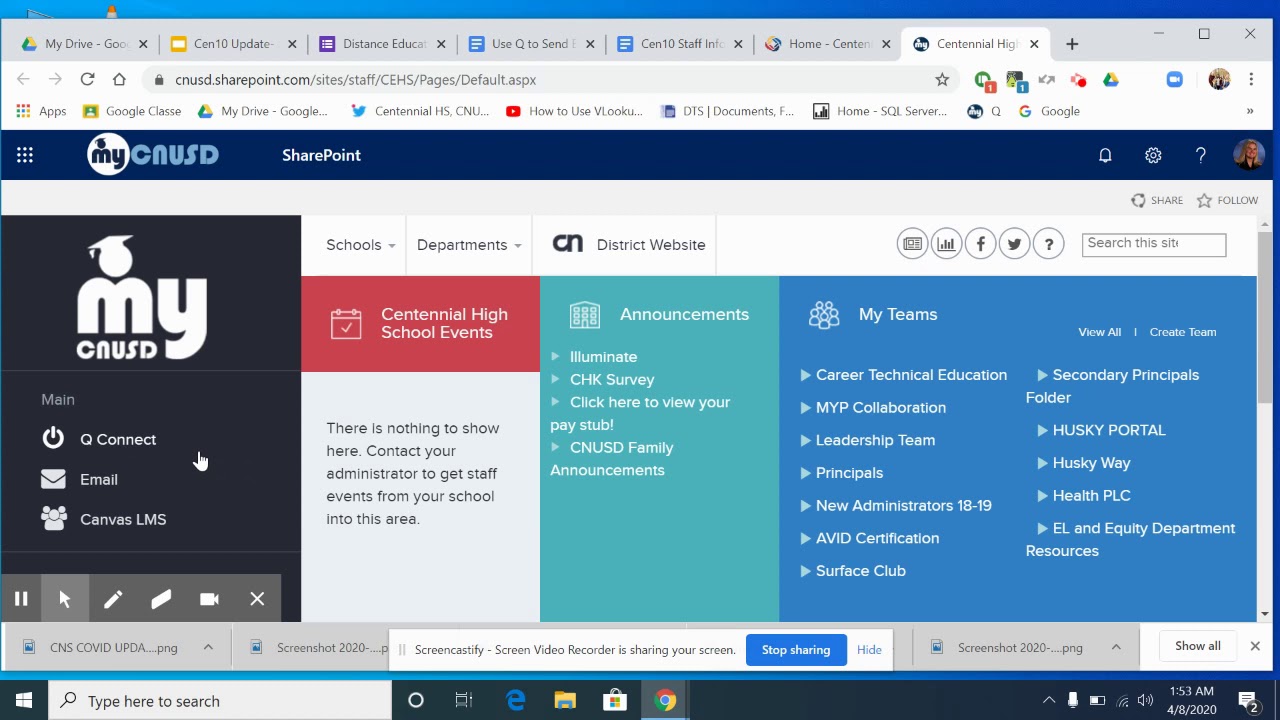
Task: Click the Windows taskbar search box
Action: click(x=220, y=701)
